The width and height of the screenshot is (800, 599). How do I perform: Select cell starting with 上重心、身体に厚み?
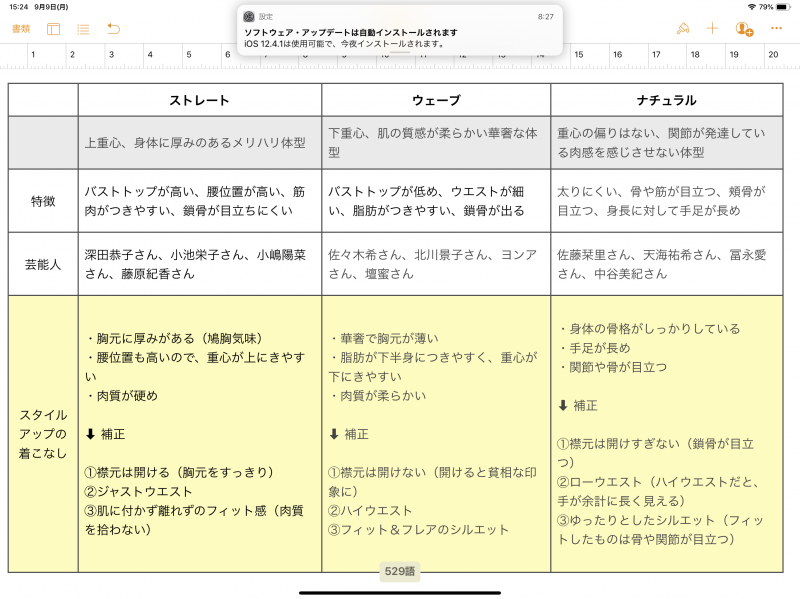[200, 143]
